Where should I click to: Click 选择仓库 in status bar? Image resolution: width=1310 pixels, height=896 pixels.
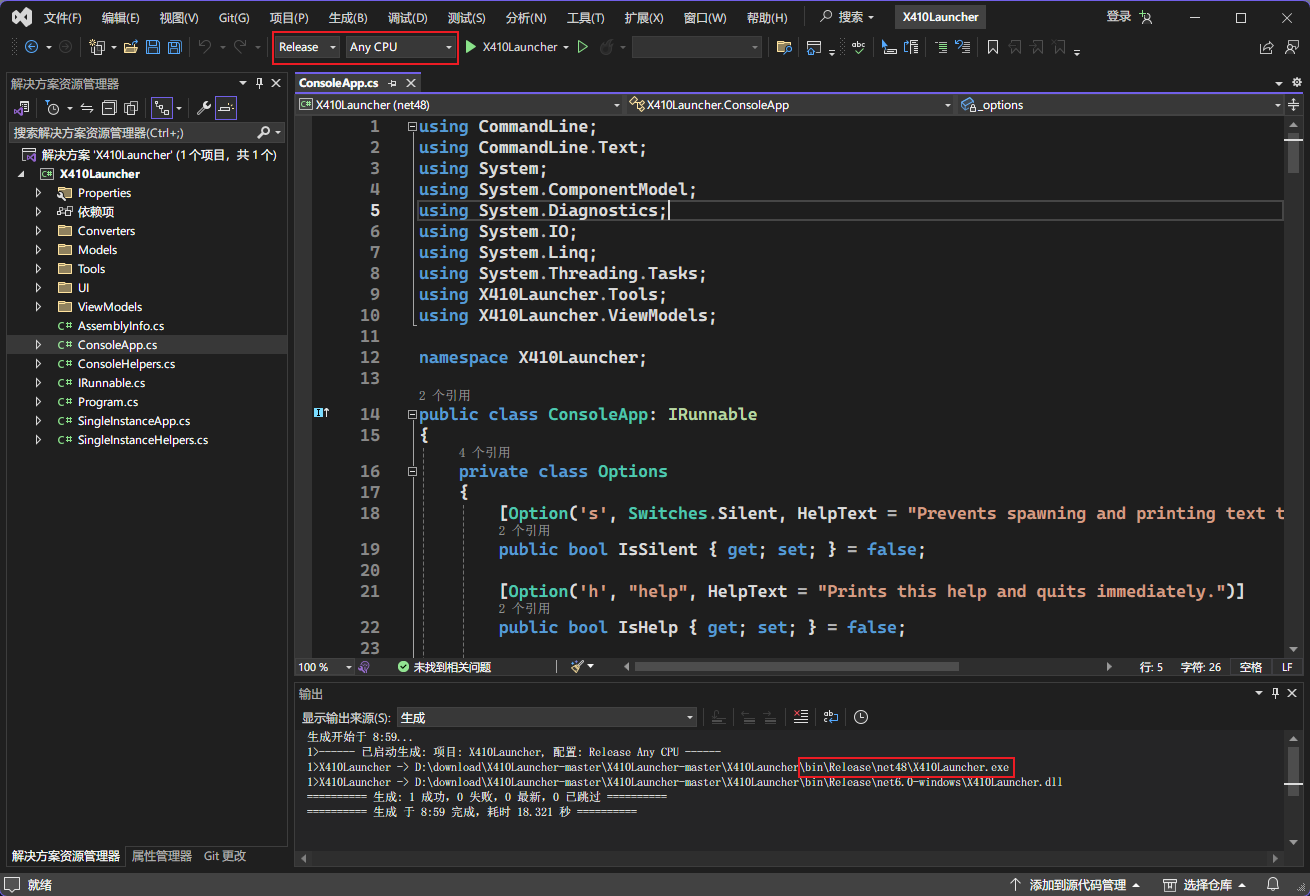1206,885
